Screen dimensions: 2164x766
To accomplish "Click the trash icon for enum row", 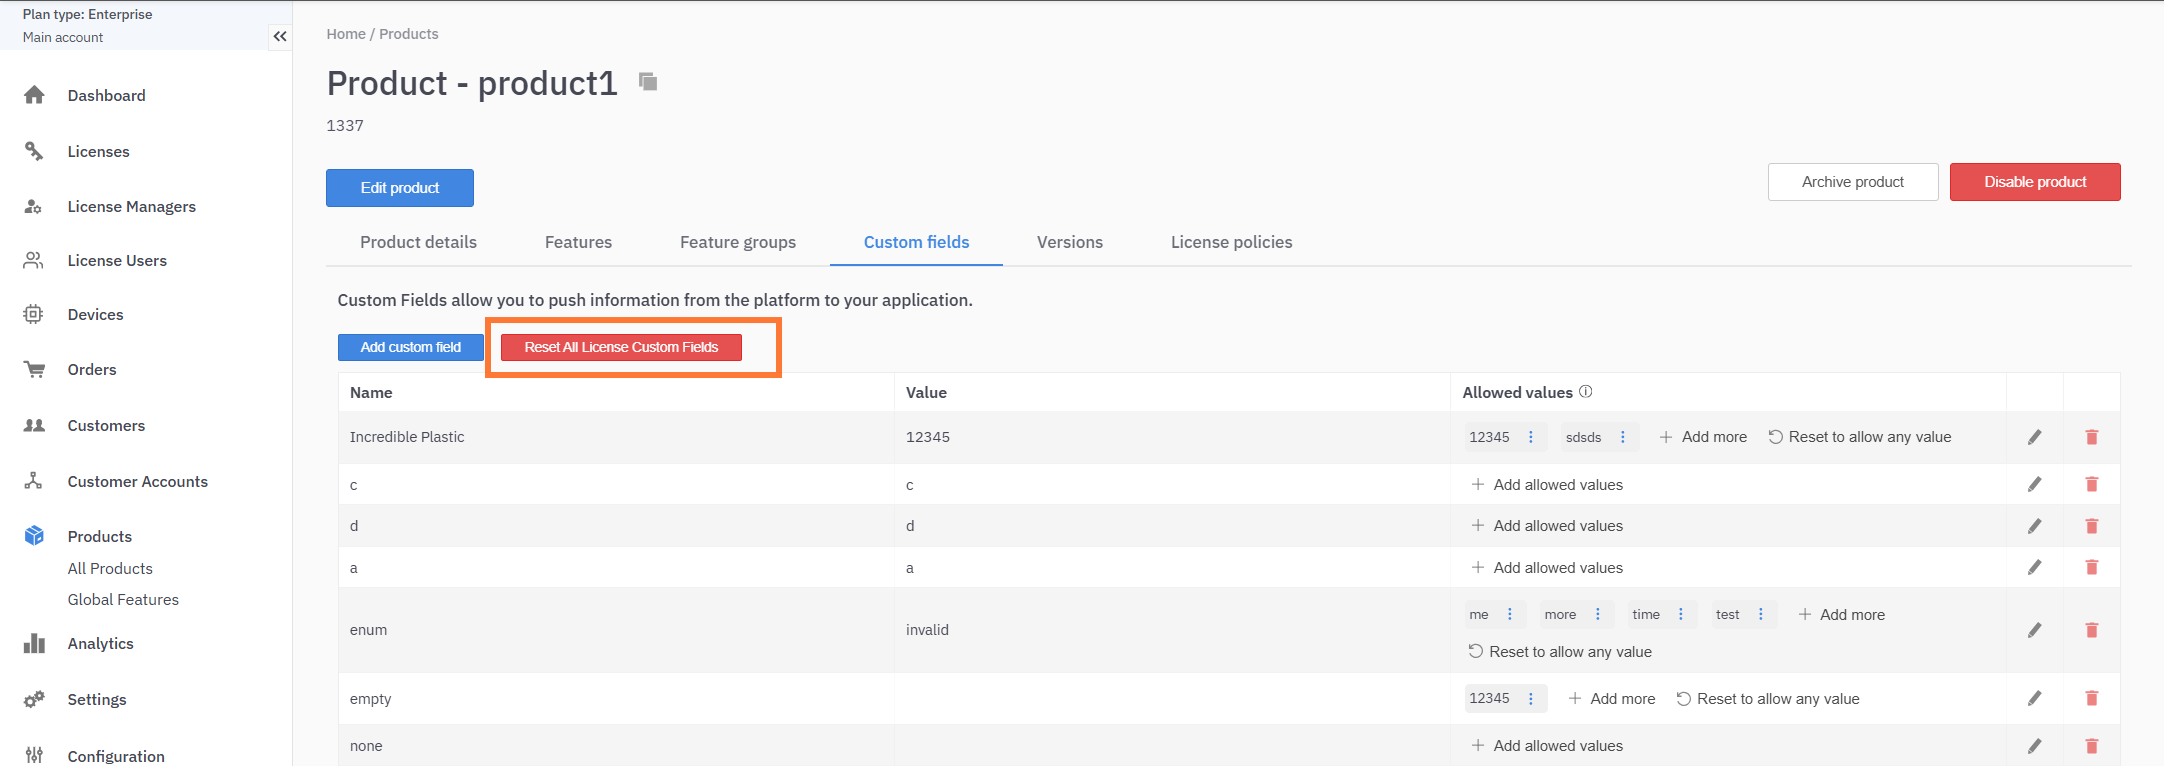I will 2091,630.
